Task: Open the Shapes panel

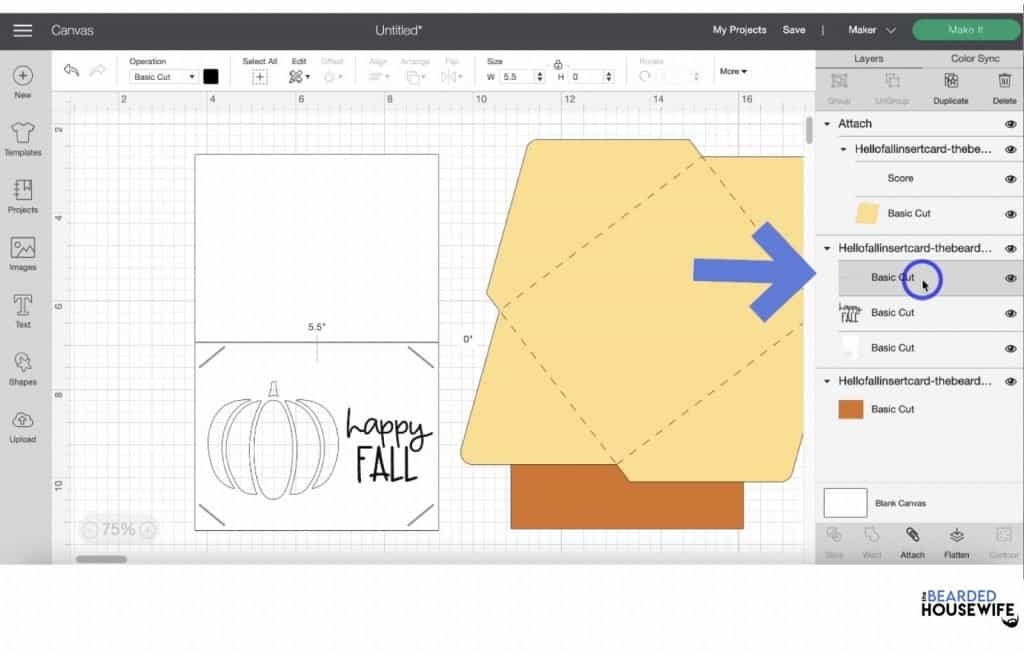Action: tap(22, 365)
